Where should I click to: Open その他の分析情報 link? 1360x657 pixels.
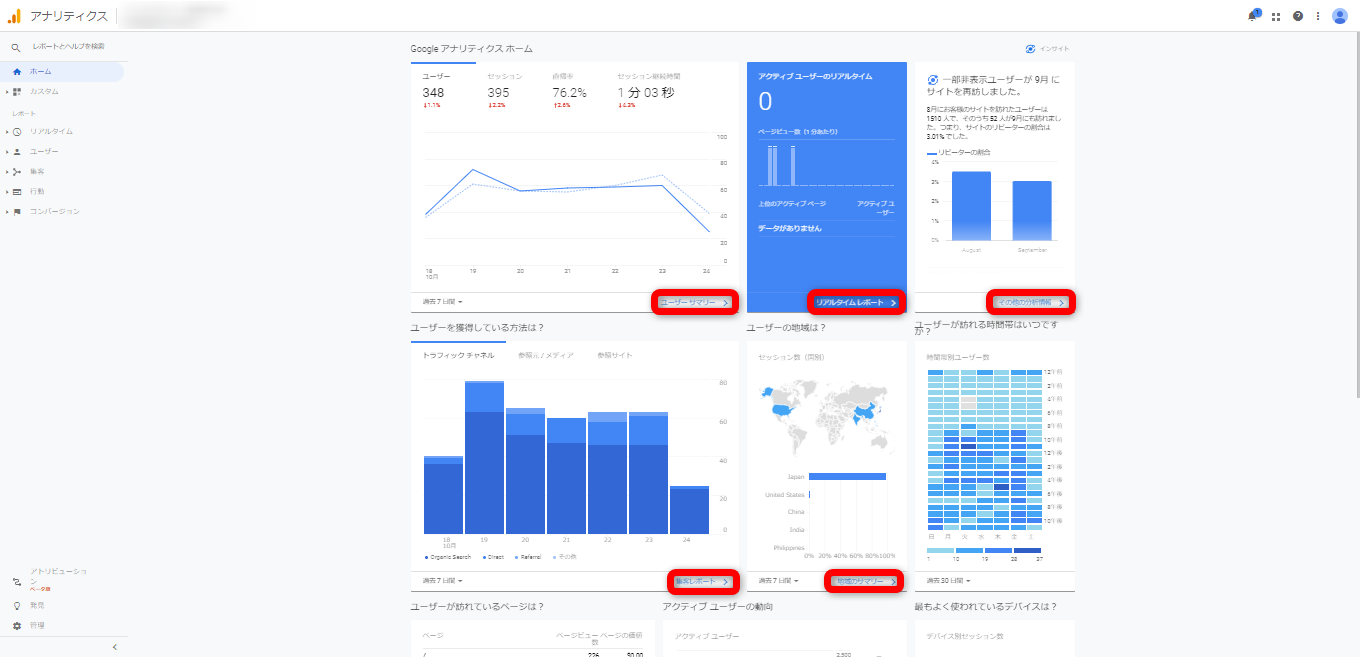click(1031, 302)
